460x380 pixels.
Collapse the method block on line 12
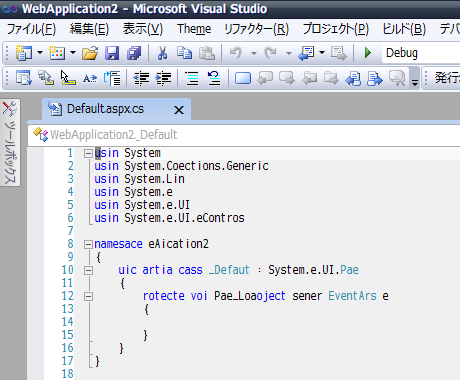coord(88,296)
